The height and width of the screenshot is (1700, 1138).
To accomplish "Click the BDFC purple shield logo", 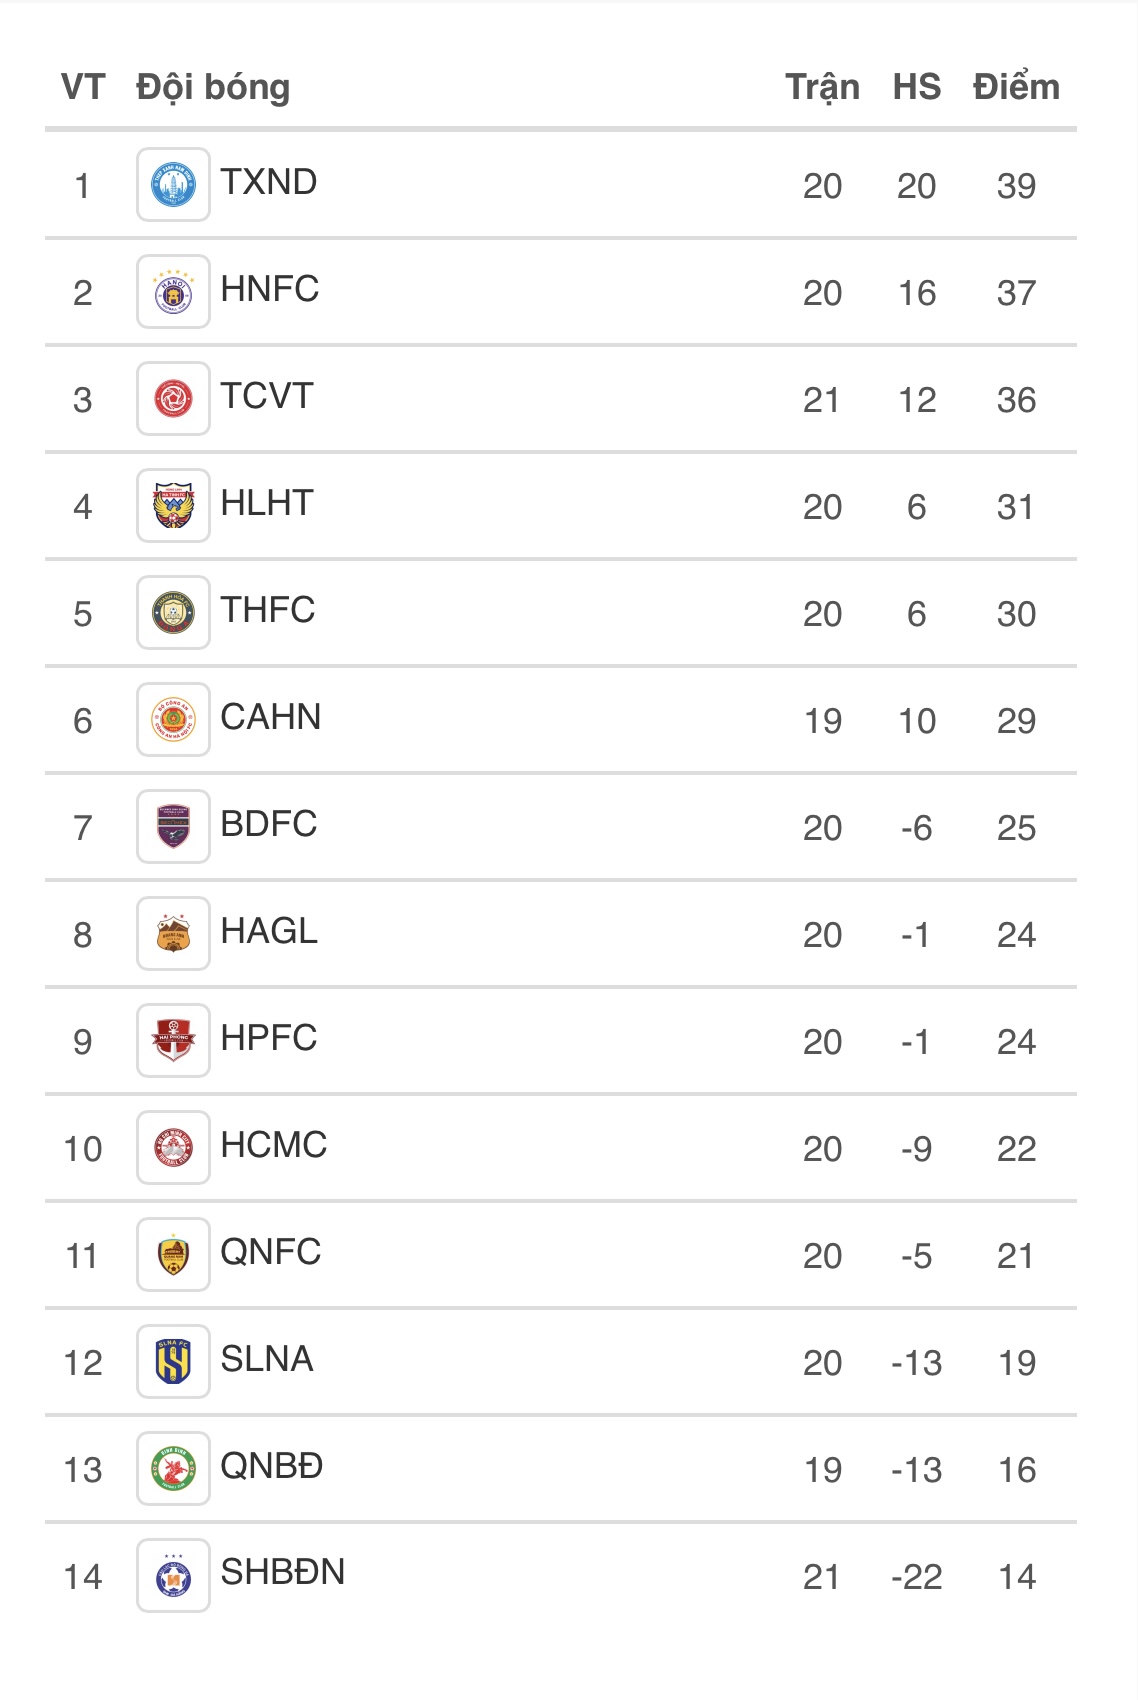I will pyautogui.click(x=173, y=827).
